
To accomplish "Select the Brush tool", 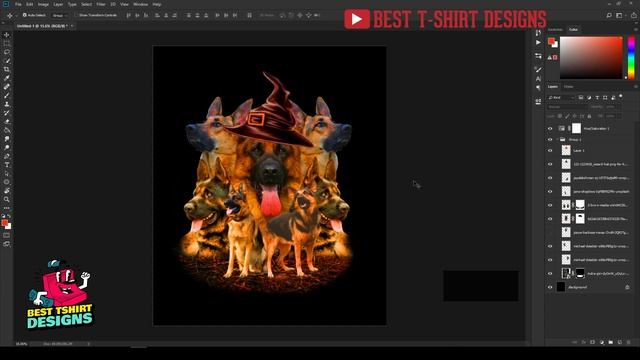I will [x=7, y=96].
